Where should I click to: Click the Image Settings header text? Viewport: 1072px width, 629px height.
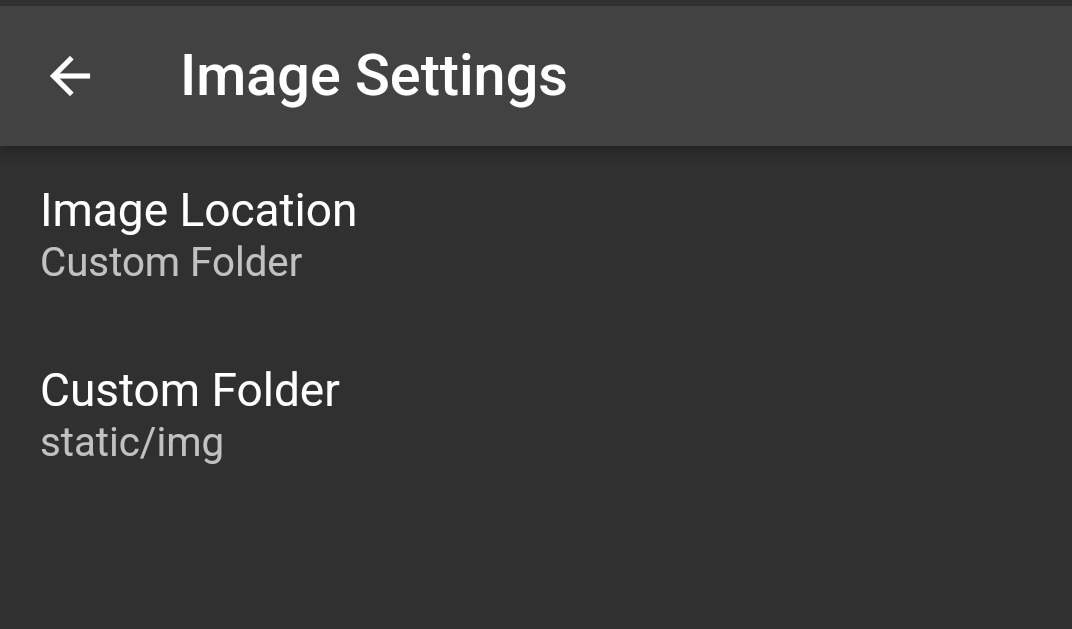click(x=373, y=76)
